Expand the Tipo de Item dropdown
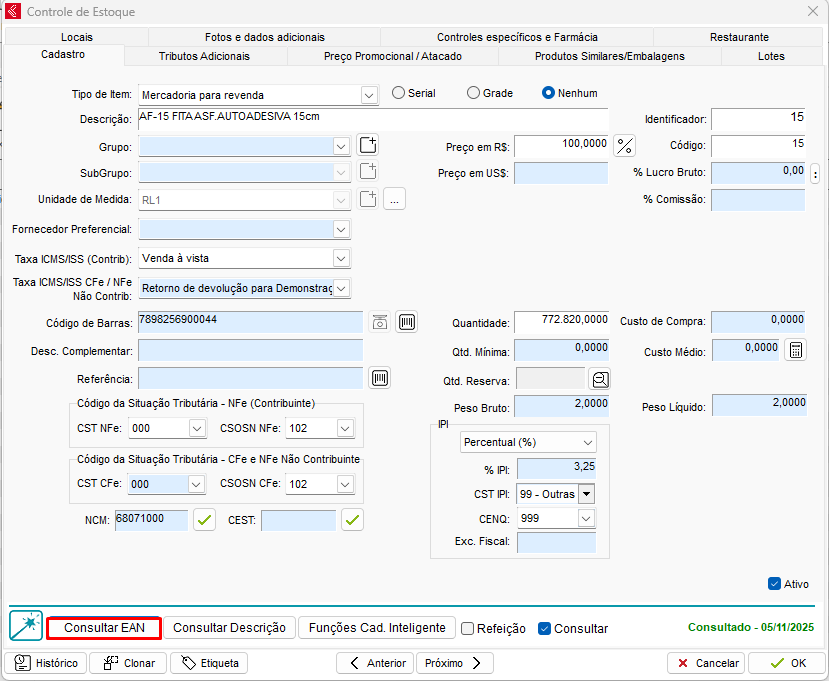Viewport: 829px width, 681px height. [x=369, y=95]
